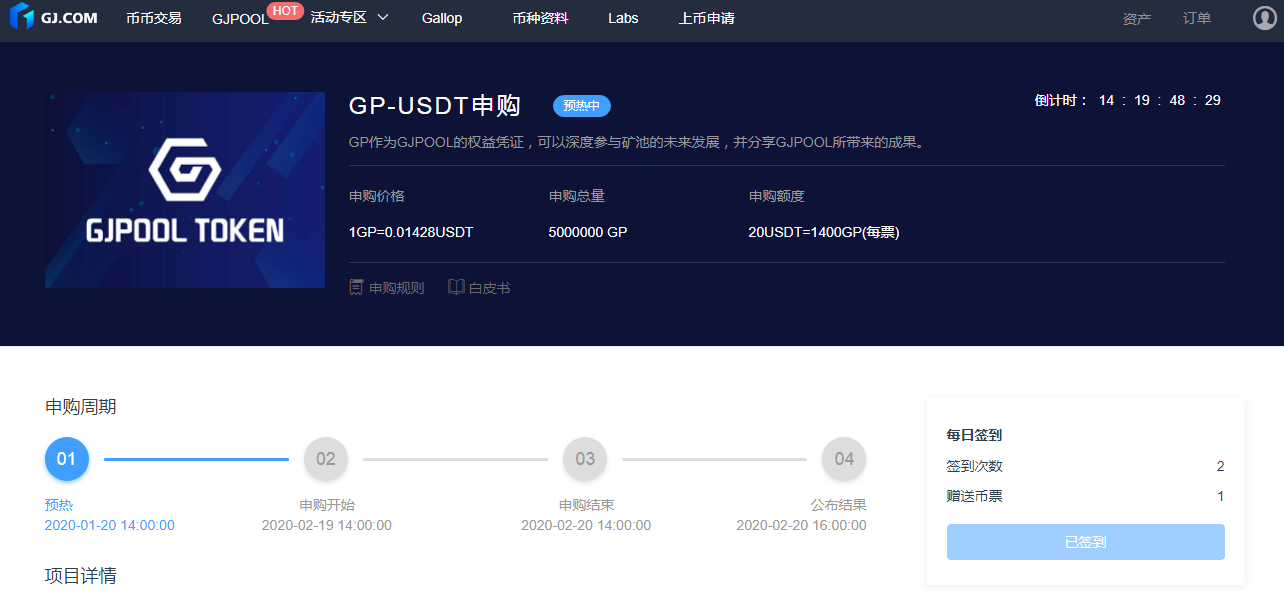Click the 白皮书 book icon
The image size is (1284, 595).
(456, 287)
